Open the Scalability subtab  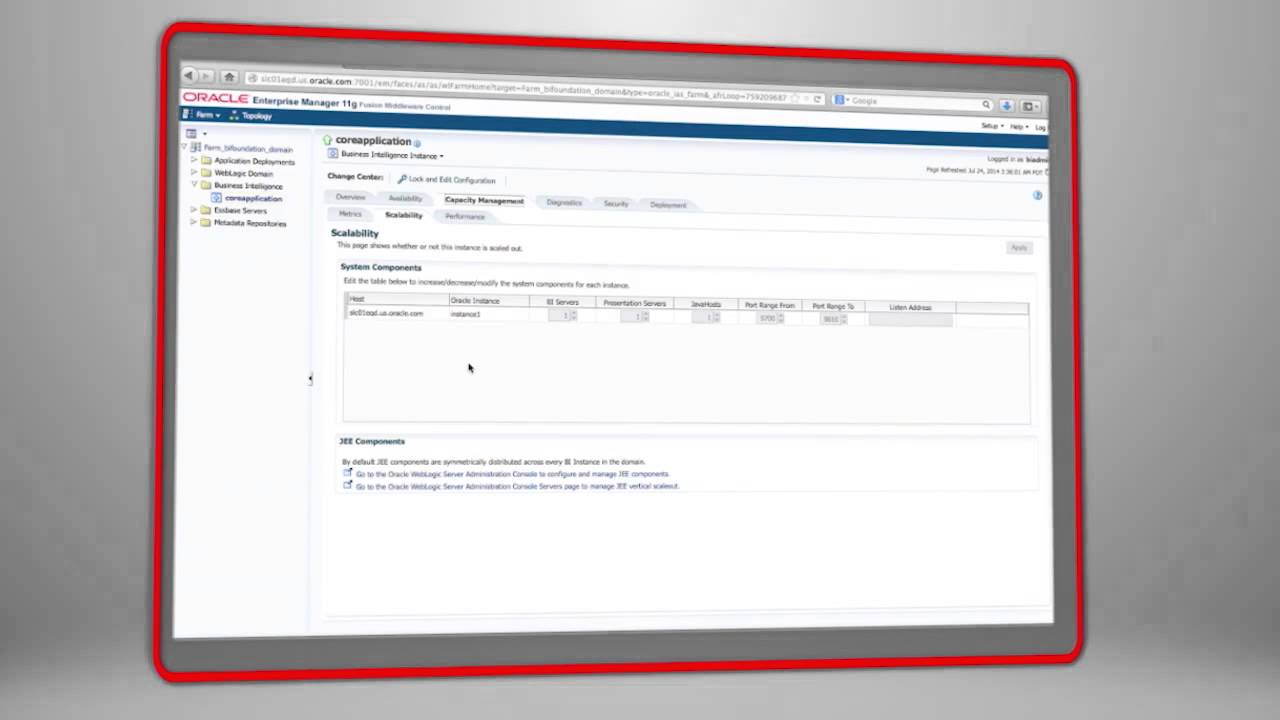404,215
